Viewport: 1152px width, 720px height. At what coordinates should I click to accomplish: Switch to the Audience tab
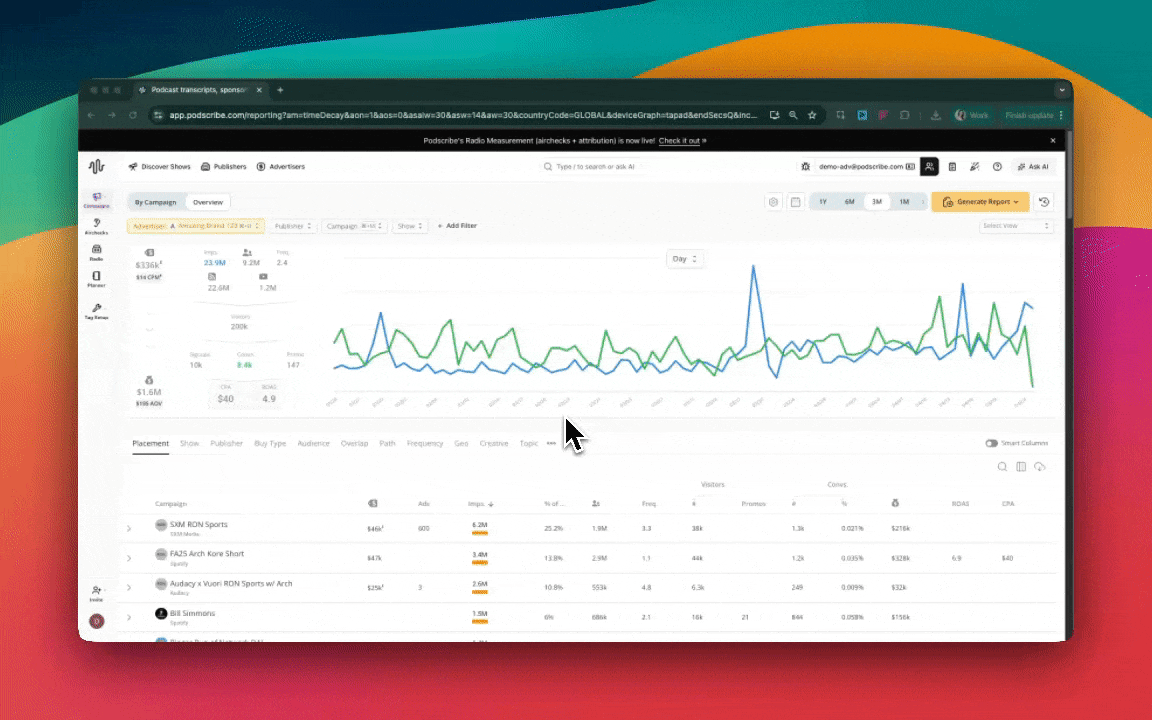(313, 443)
